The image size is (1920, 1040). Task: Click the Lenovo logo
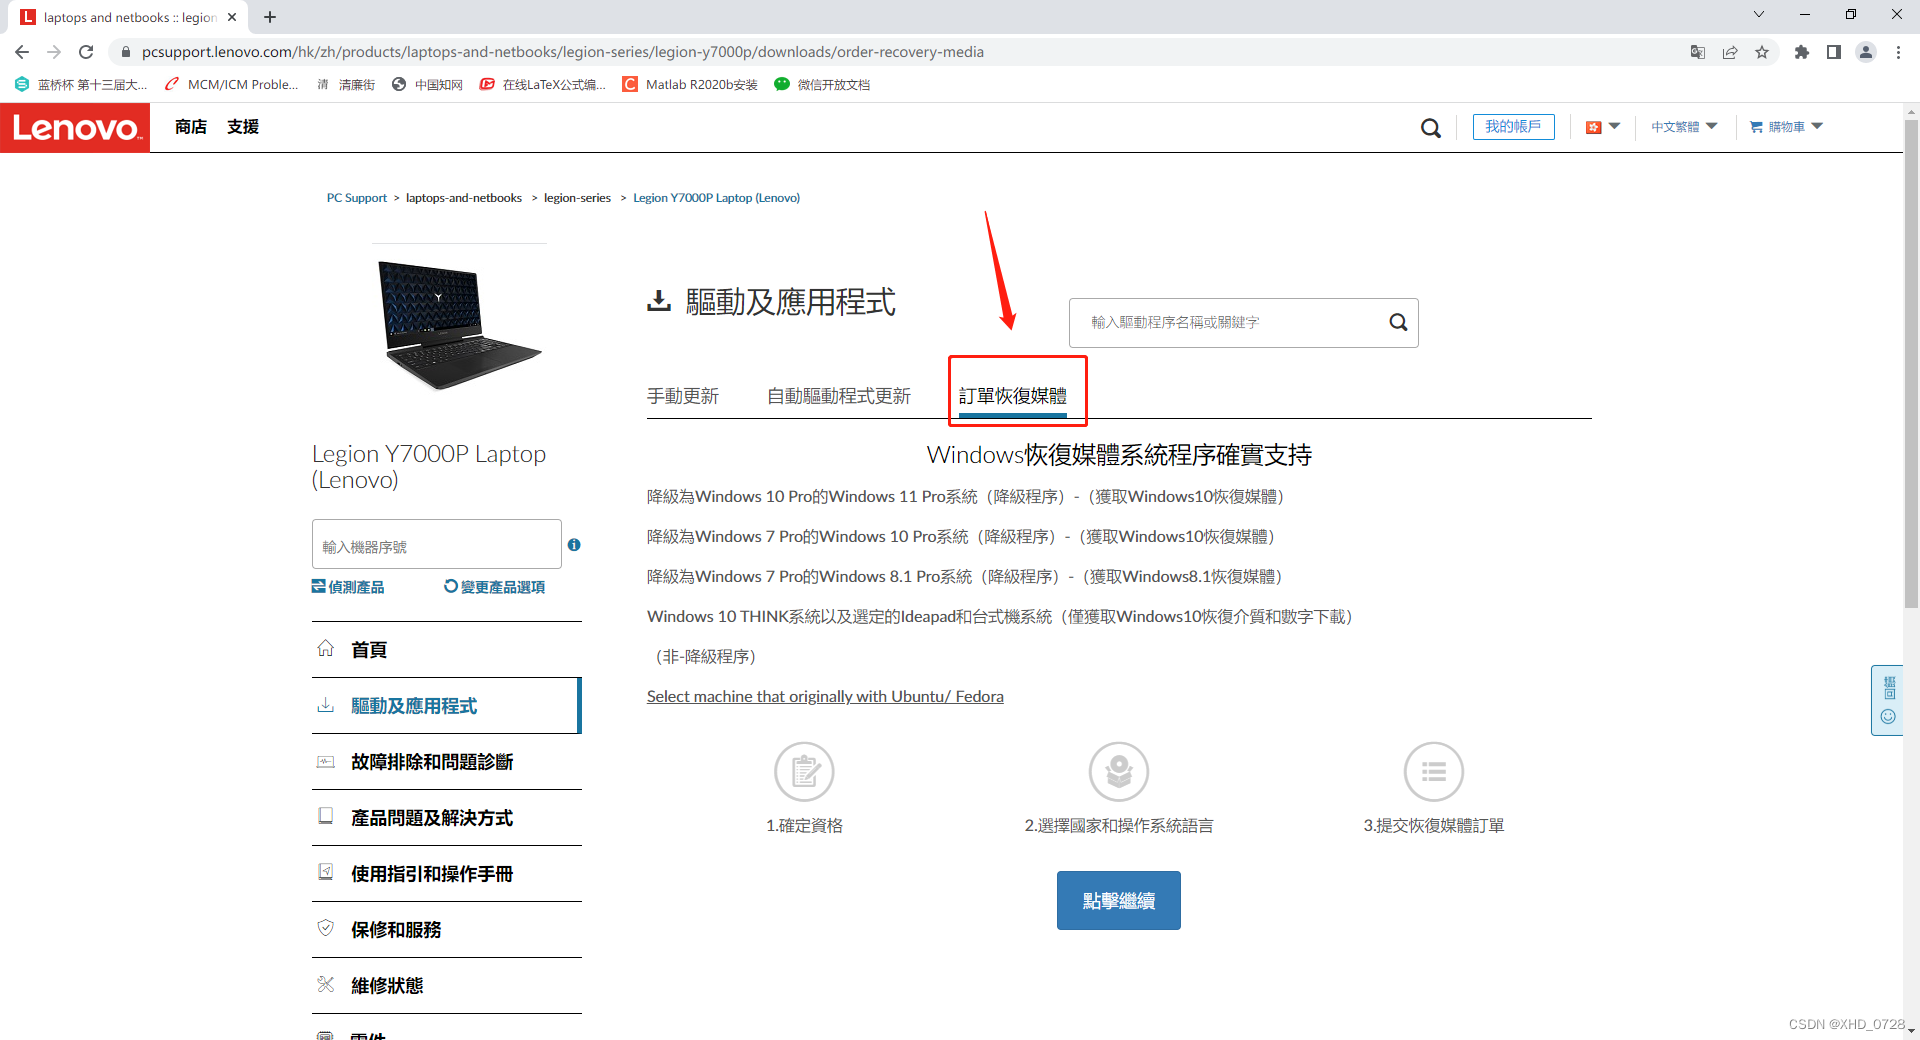coord(75,128)
